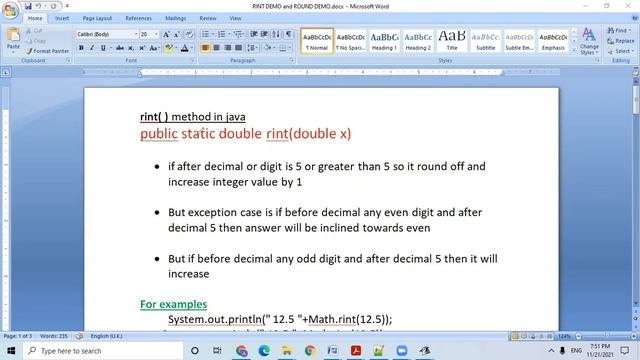Apply strikethrough formatting

coord(120,48)
